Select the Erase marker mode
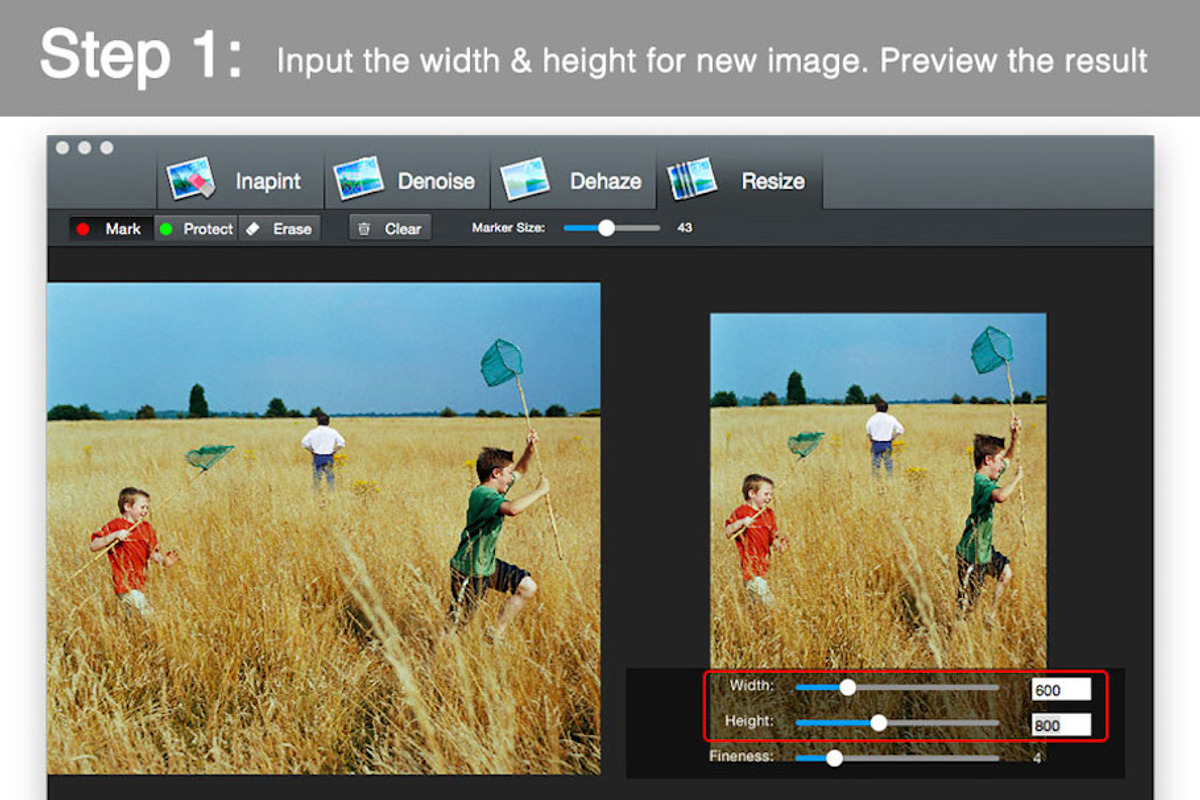Viewport: 1200px width, 800px height. (280, 229)
